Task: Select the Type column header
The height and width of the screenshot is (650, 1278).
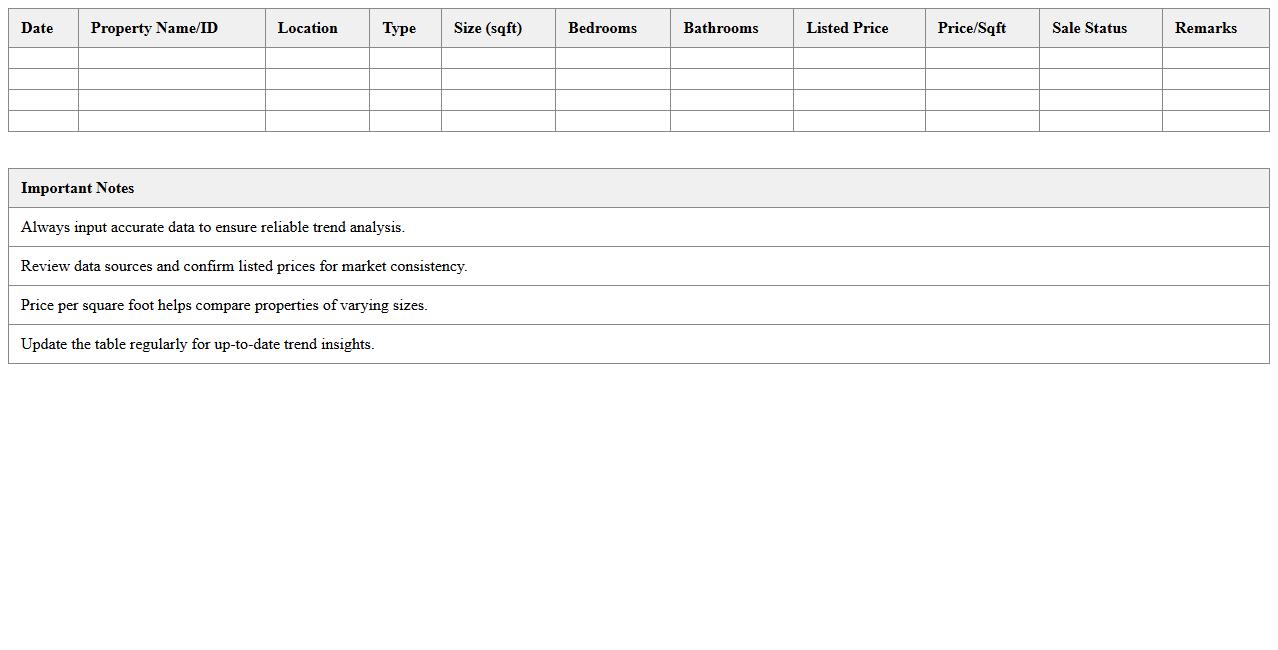Action: 399,28
